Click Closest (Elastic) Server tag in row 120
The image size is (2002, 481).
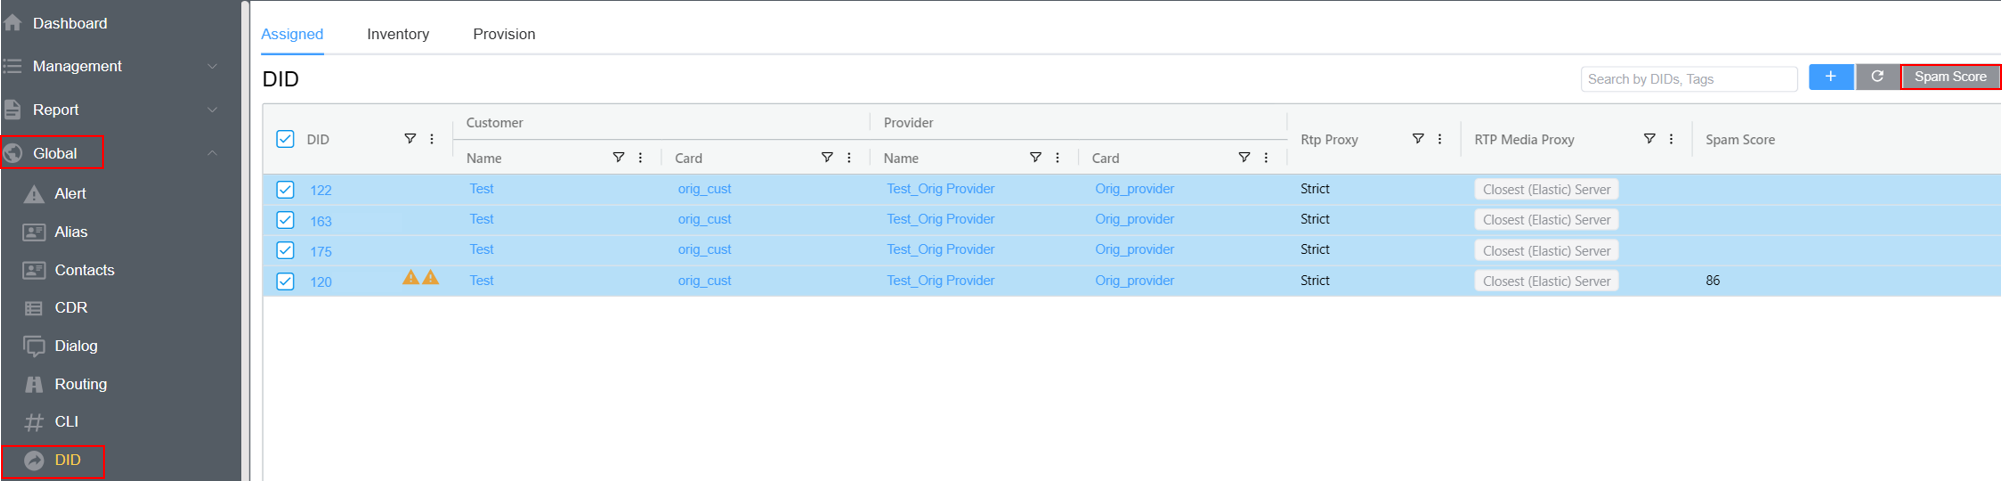[x=1546, y=281]
